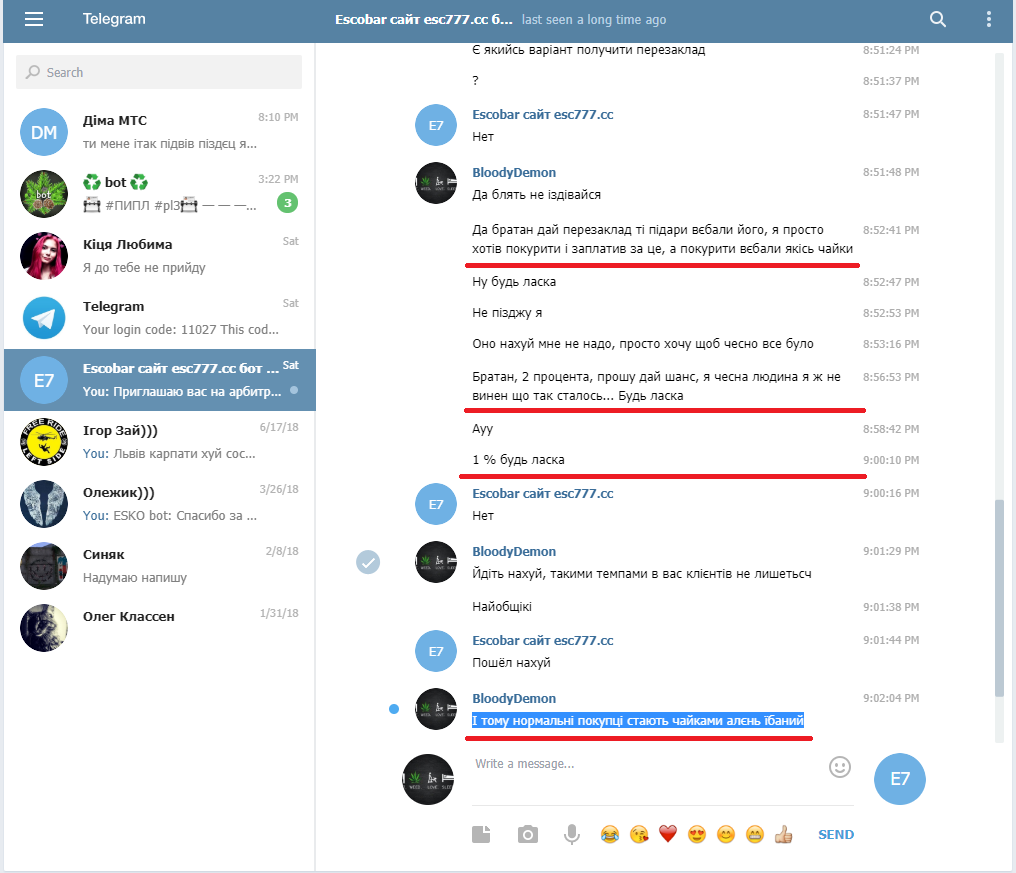Open the Telegram service chat
Screen dimensions: 1016x873
click(160, 317)
